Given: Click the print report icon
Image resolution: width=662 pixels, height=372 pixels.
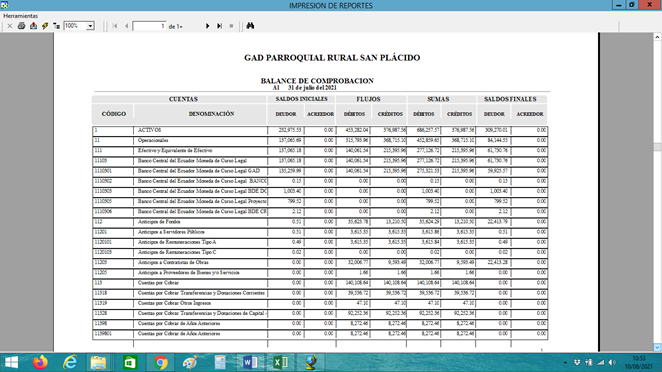Looking at the screenshot, I should tap(22, 26).
